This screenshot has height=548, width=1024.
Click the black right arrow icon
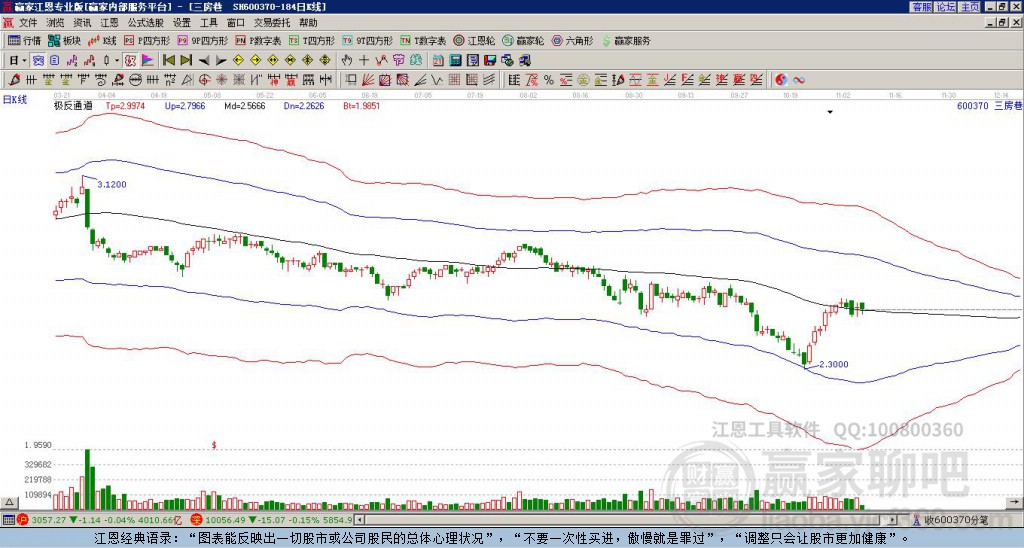tap(221, 61)
